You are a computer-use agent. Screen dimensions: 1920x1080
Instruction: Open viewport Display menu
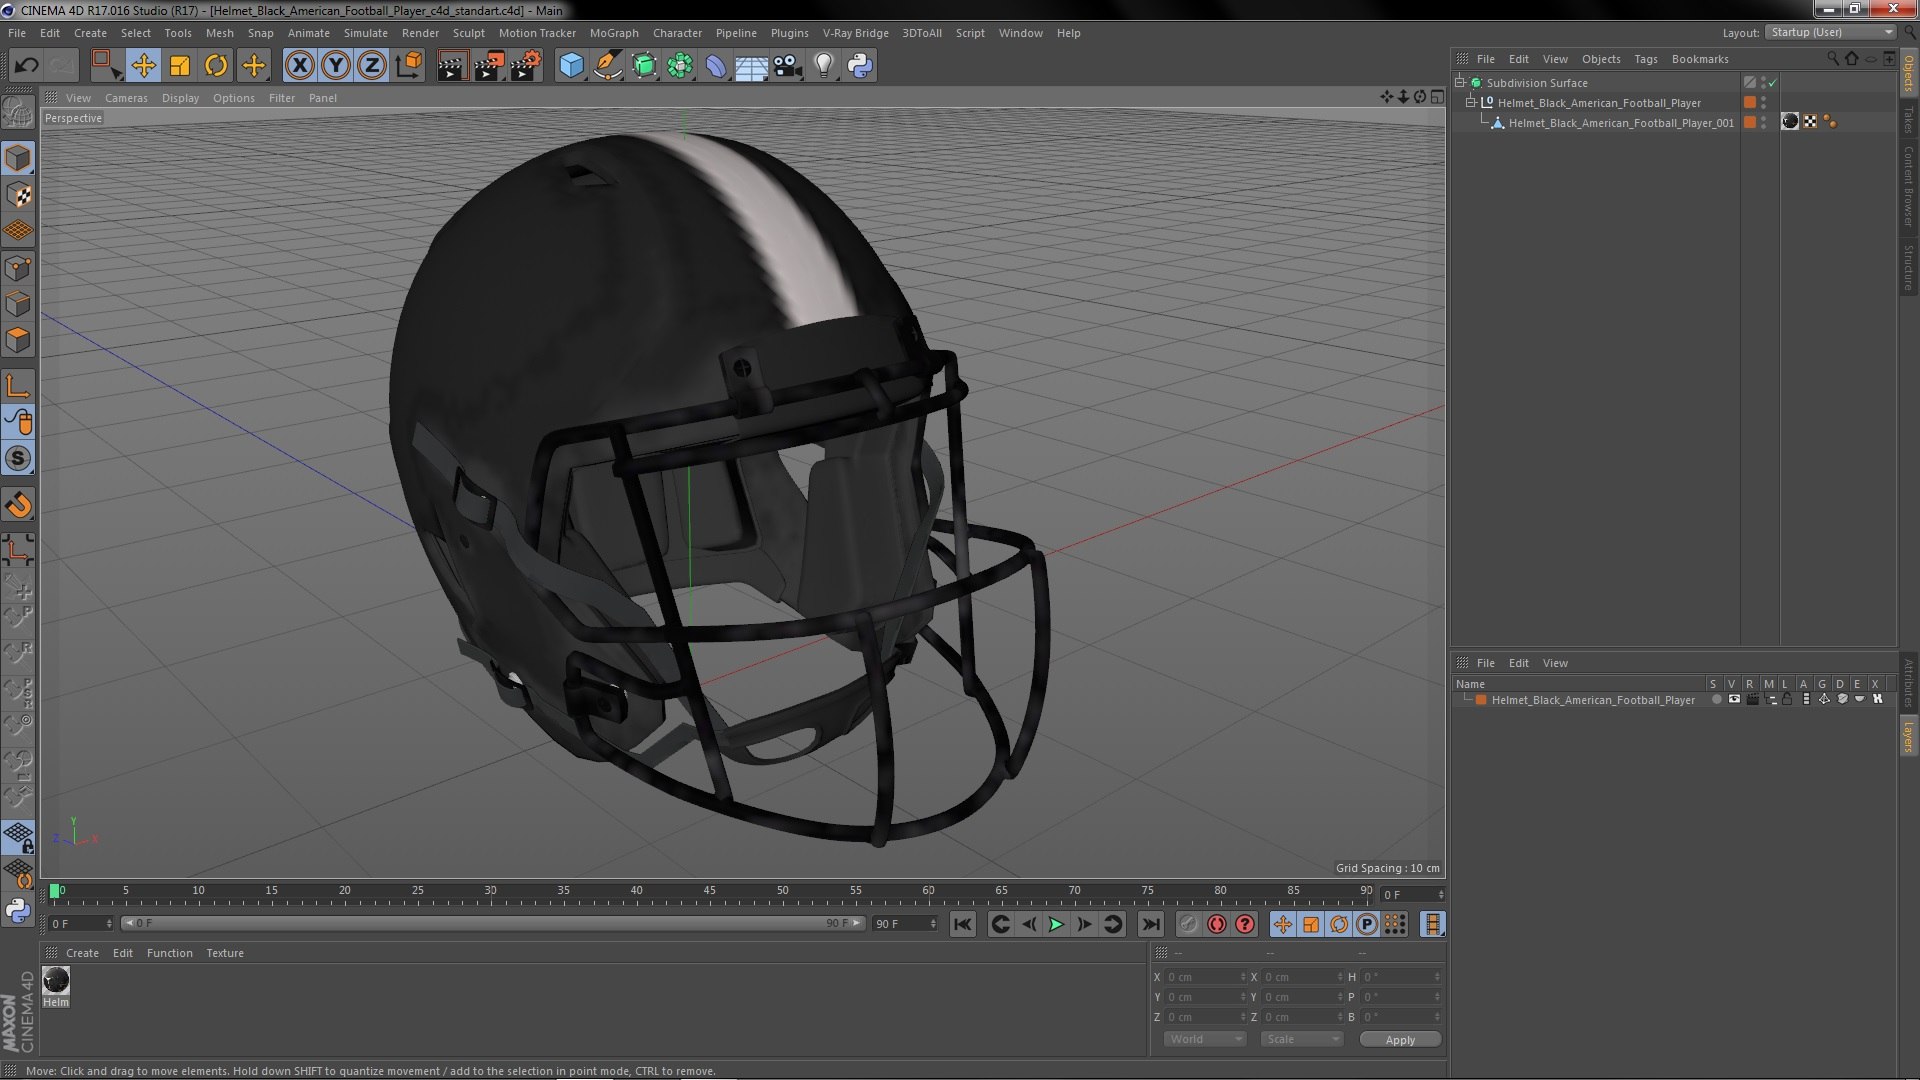(x=180, y=98)
